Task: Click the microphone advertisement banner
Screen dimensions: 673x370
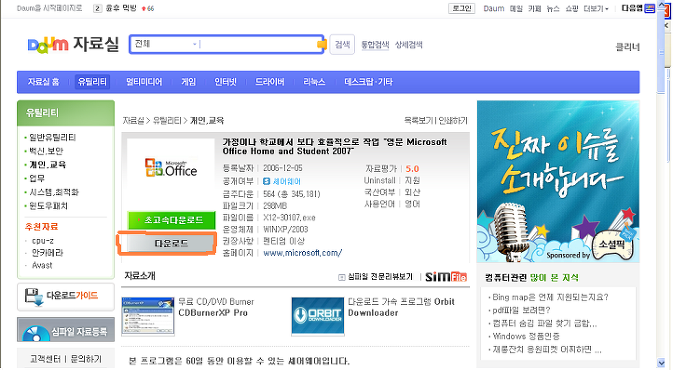Action: pyautogui.click(x=558, y=181)
